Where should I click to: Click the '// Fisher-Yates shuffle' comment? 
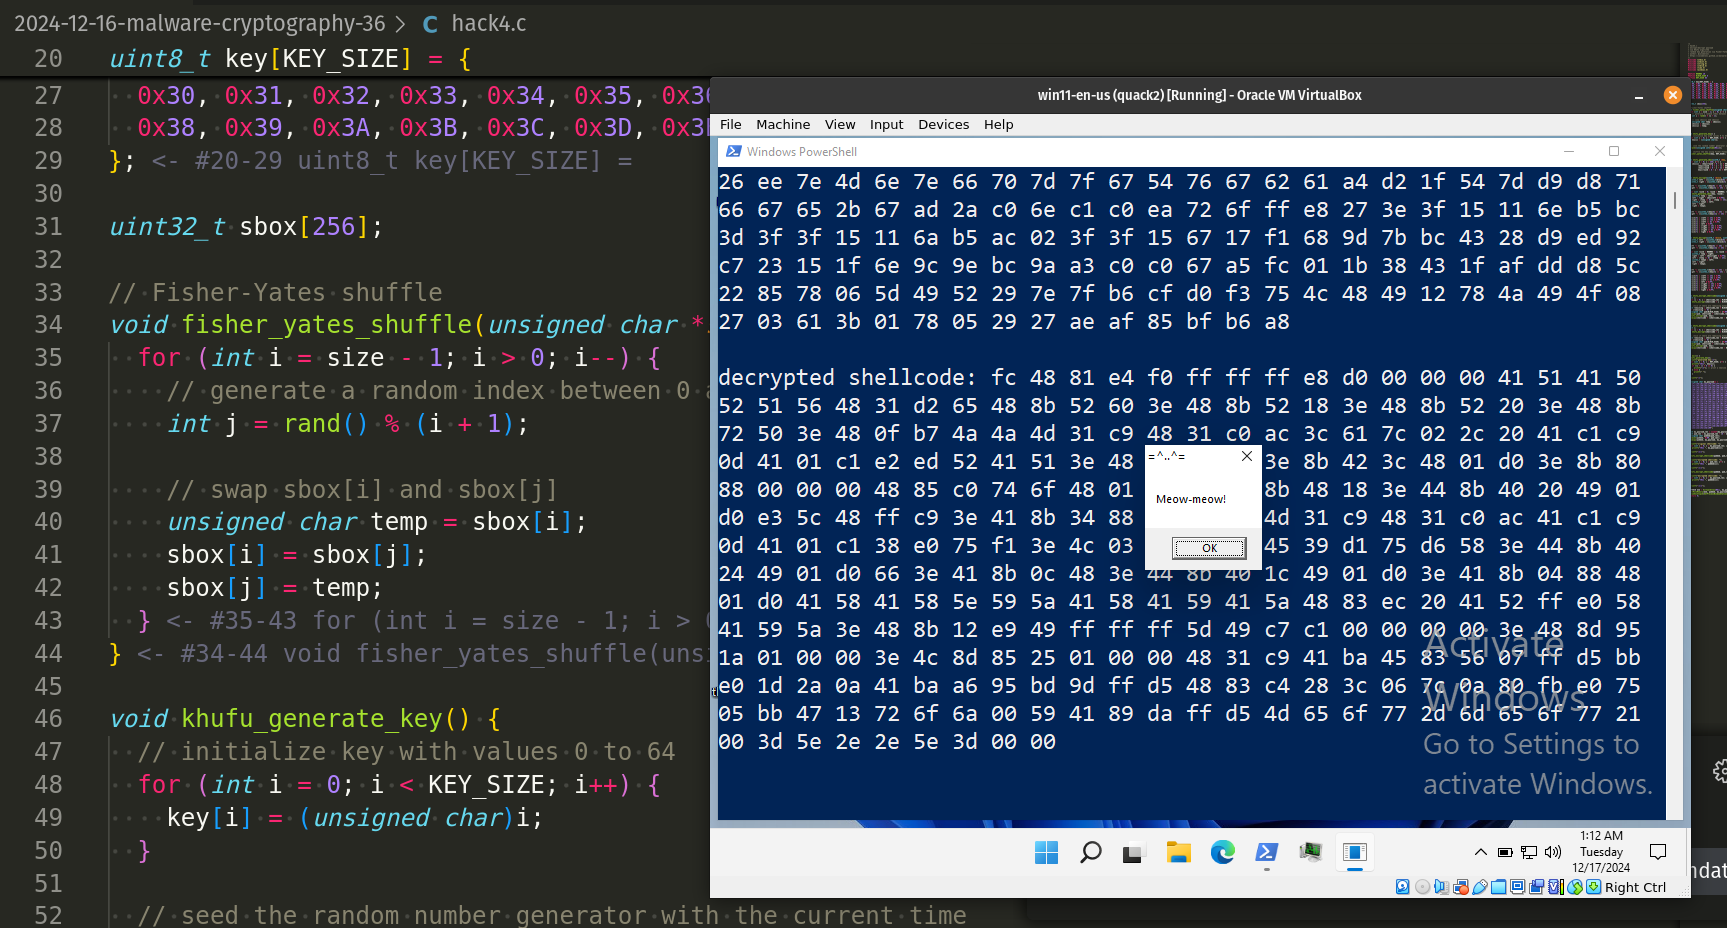[276, 292]
